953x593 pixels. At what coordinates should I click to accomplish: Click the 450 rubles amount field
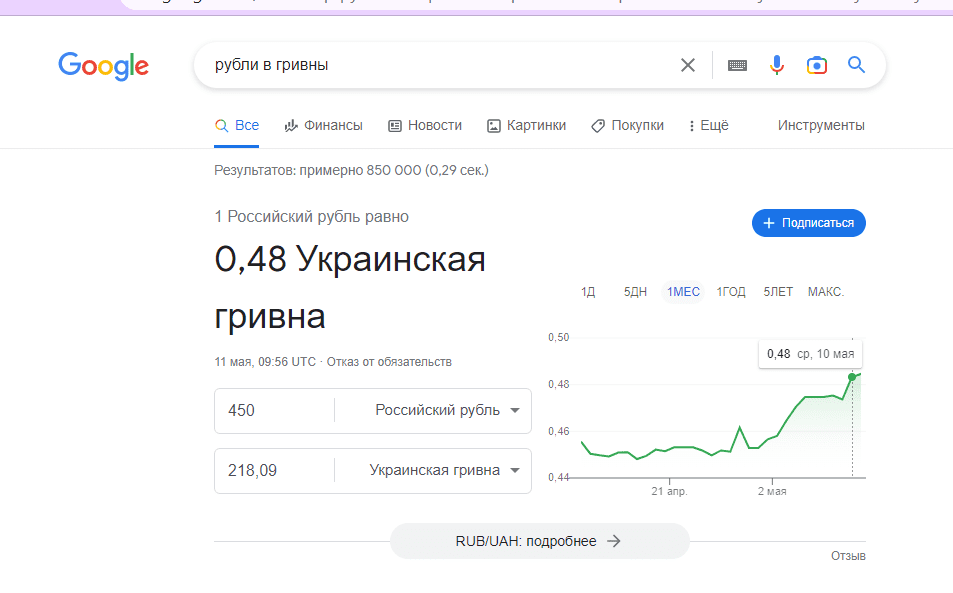coord(273,411)
